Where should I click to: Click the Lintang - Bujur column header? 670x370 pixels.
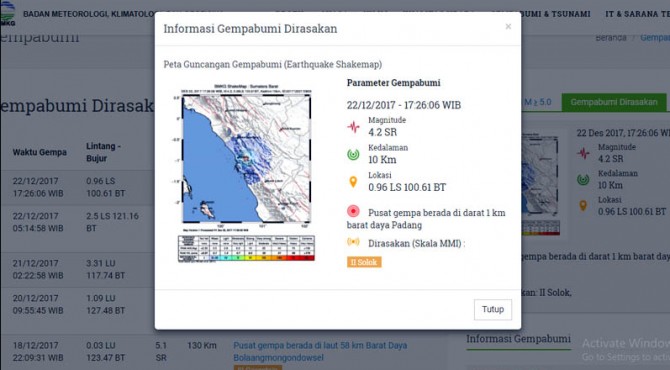point(103,152)
